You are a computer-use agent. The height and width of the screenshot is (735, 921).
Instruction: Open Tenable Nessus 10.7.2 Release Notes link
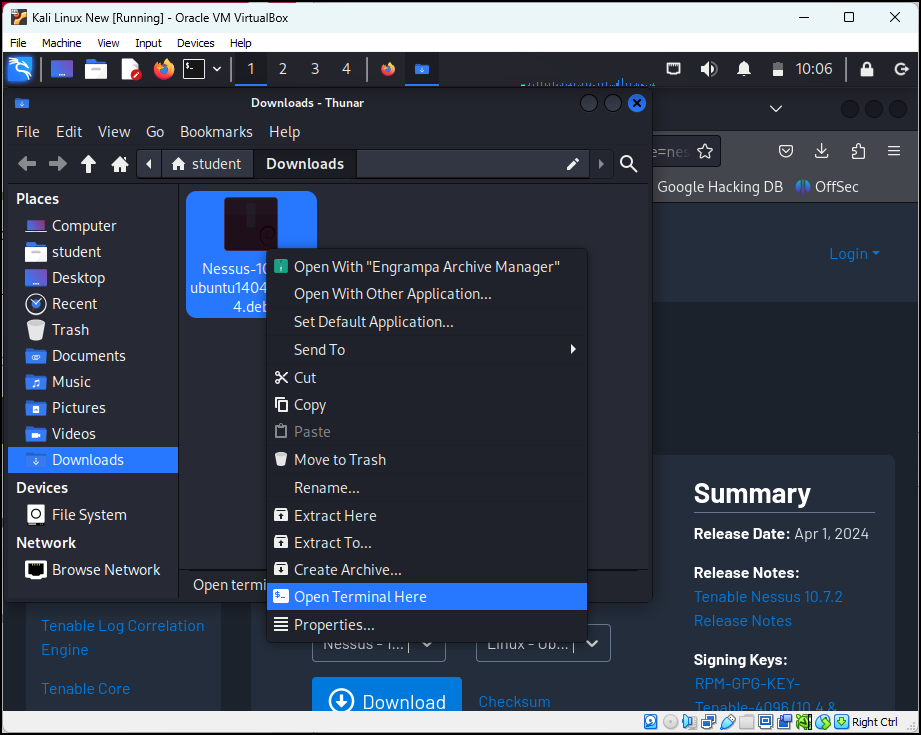(x=768, y=609)
